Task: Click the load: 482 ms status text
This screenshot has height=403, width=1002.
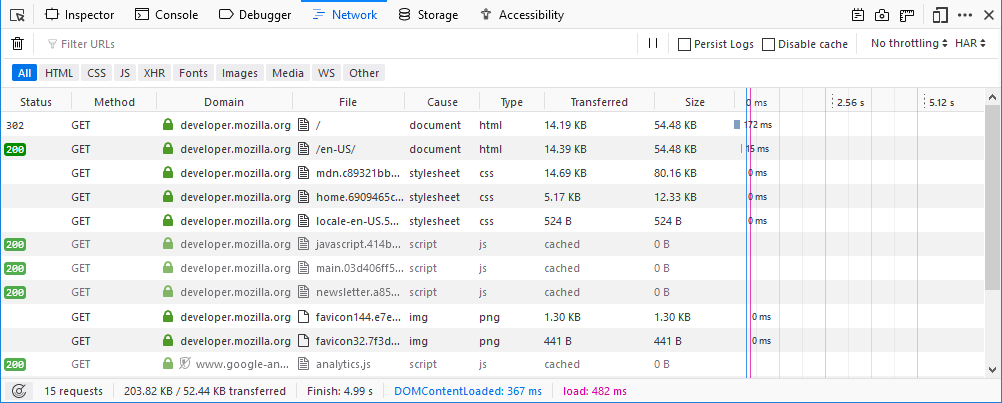Action: [594, 391]
